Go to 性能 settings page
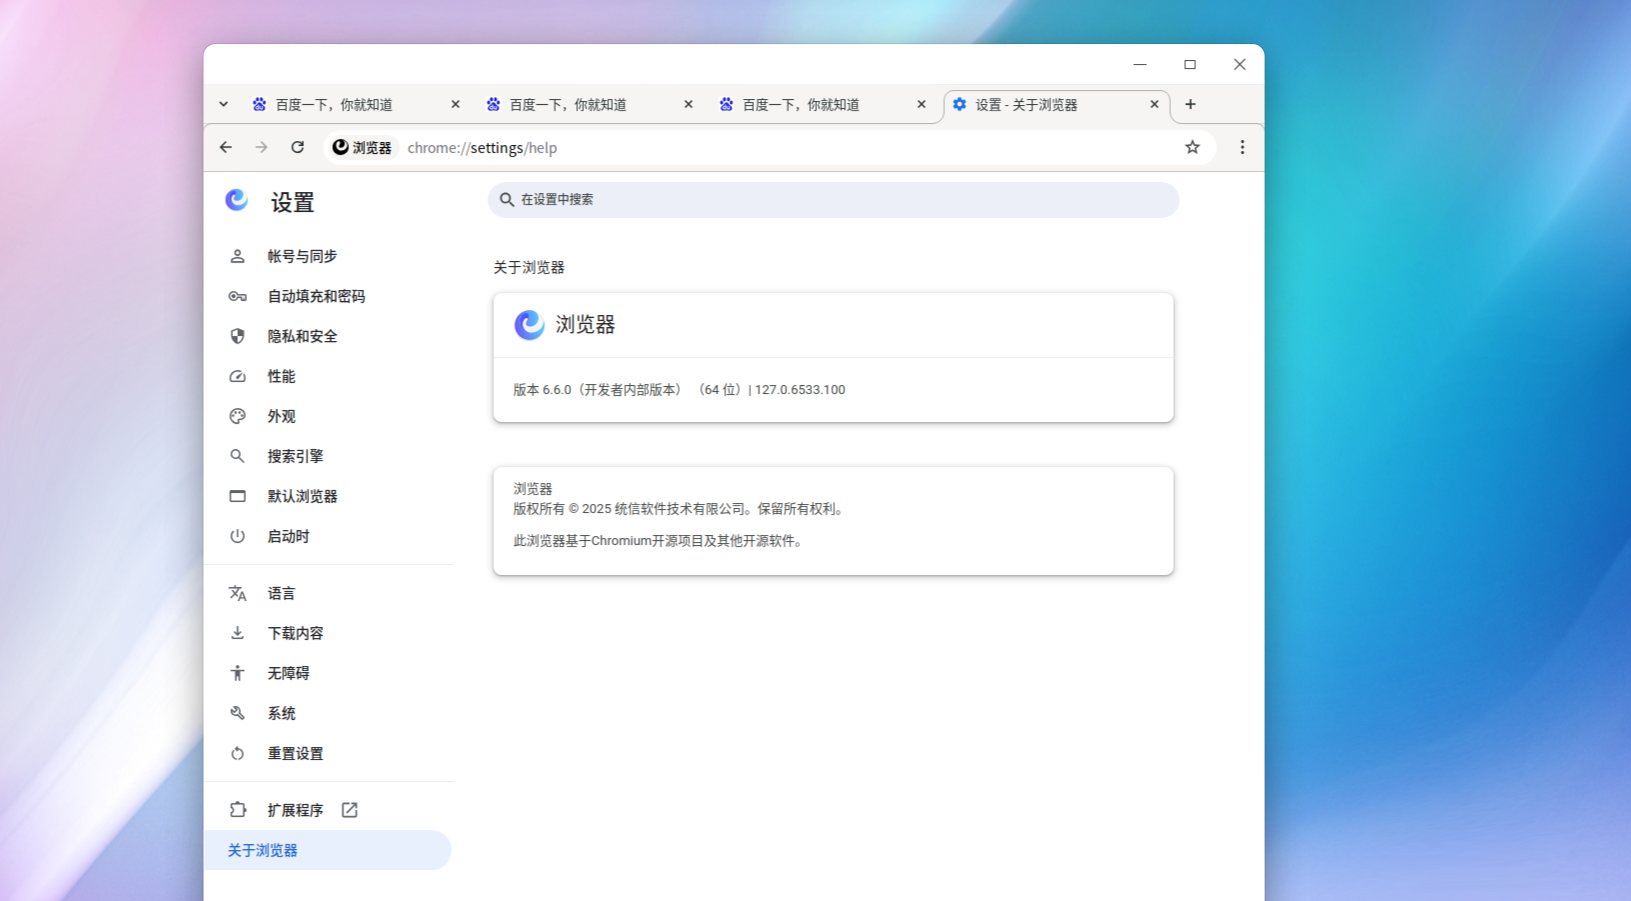This screenshot has height=901, width=1631. [328, 376]
